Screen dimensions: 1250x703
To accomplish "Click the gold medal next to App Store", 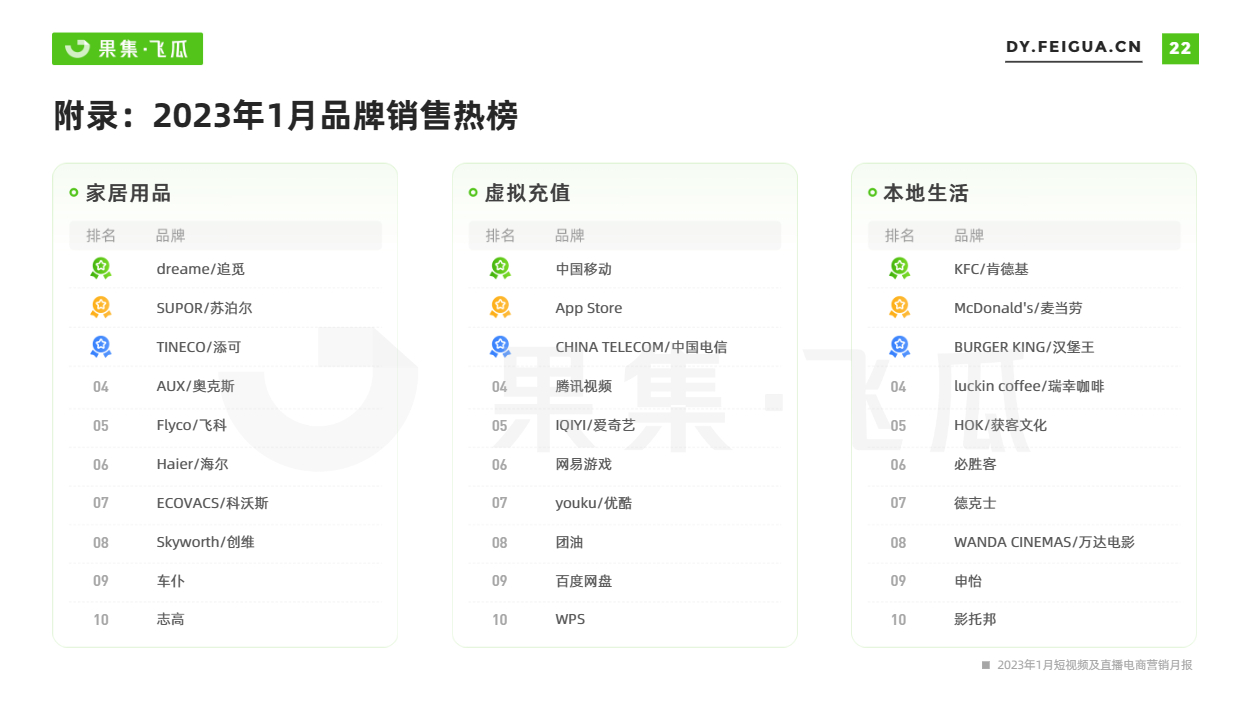I will pos(500,307).
